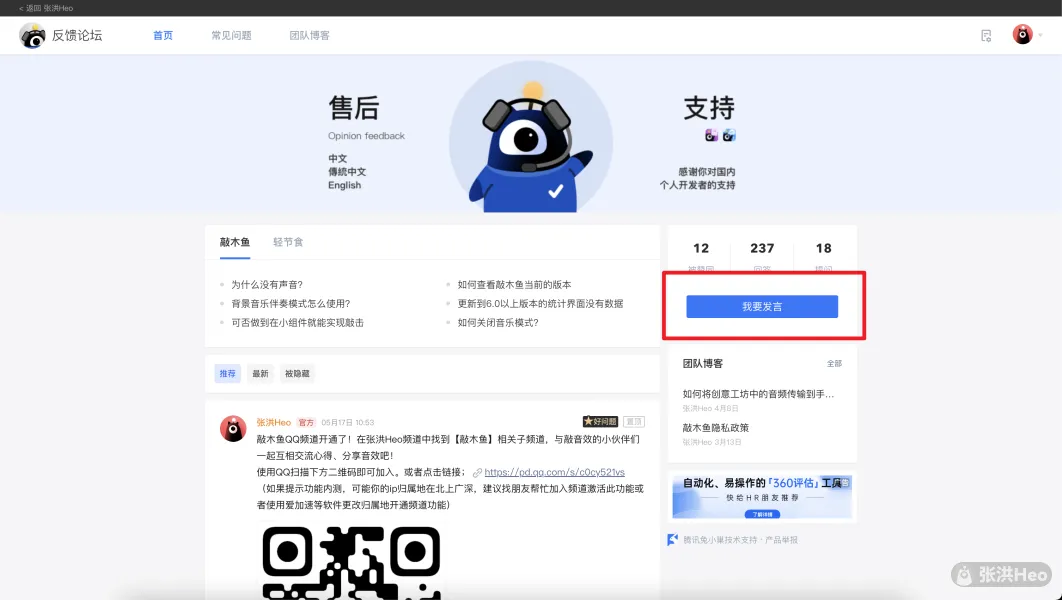This screenshot has width=1062, height=600.
Task: Switch to the 首页 navigation tab
Action: (163, 35)
